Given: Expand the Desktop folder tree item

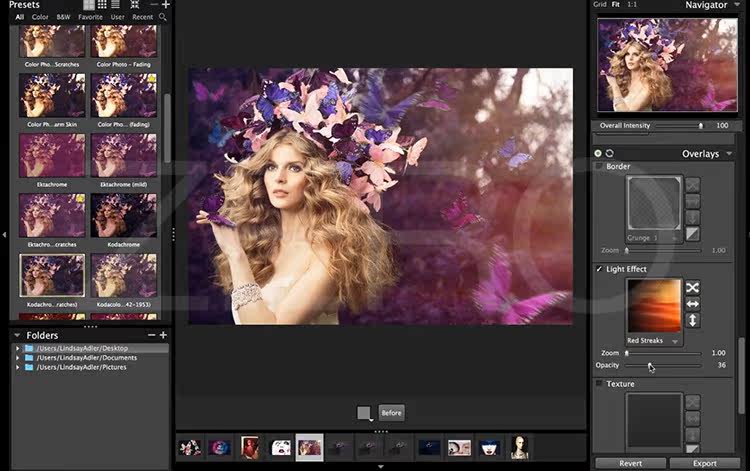Looking at the screenshot, I should pos(17,348).
